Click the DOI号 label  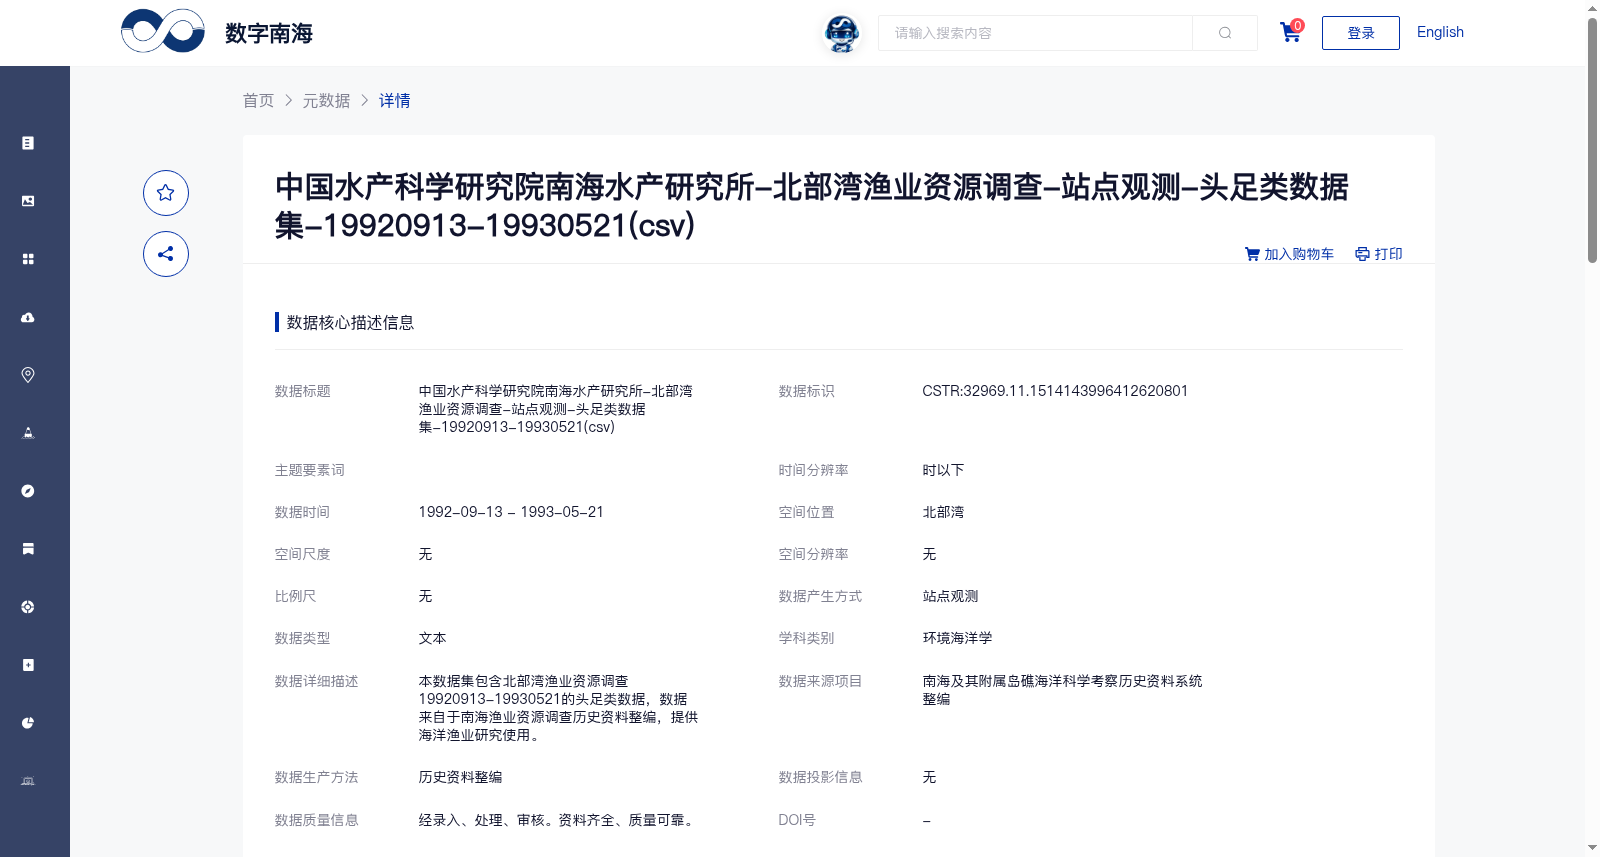click(x=797, y=820)
